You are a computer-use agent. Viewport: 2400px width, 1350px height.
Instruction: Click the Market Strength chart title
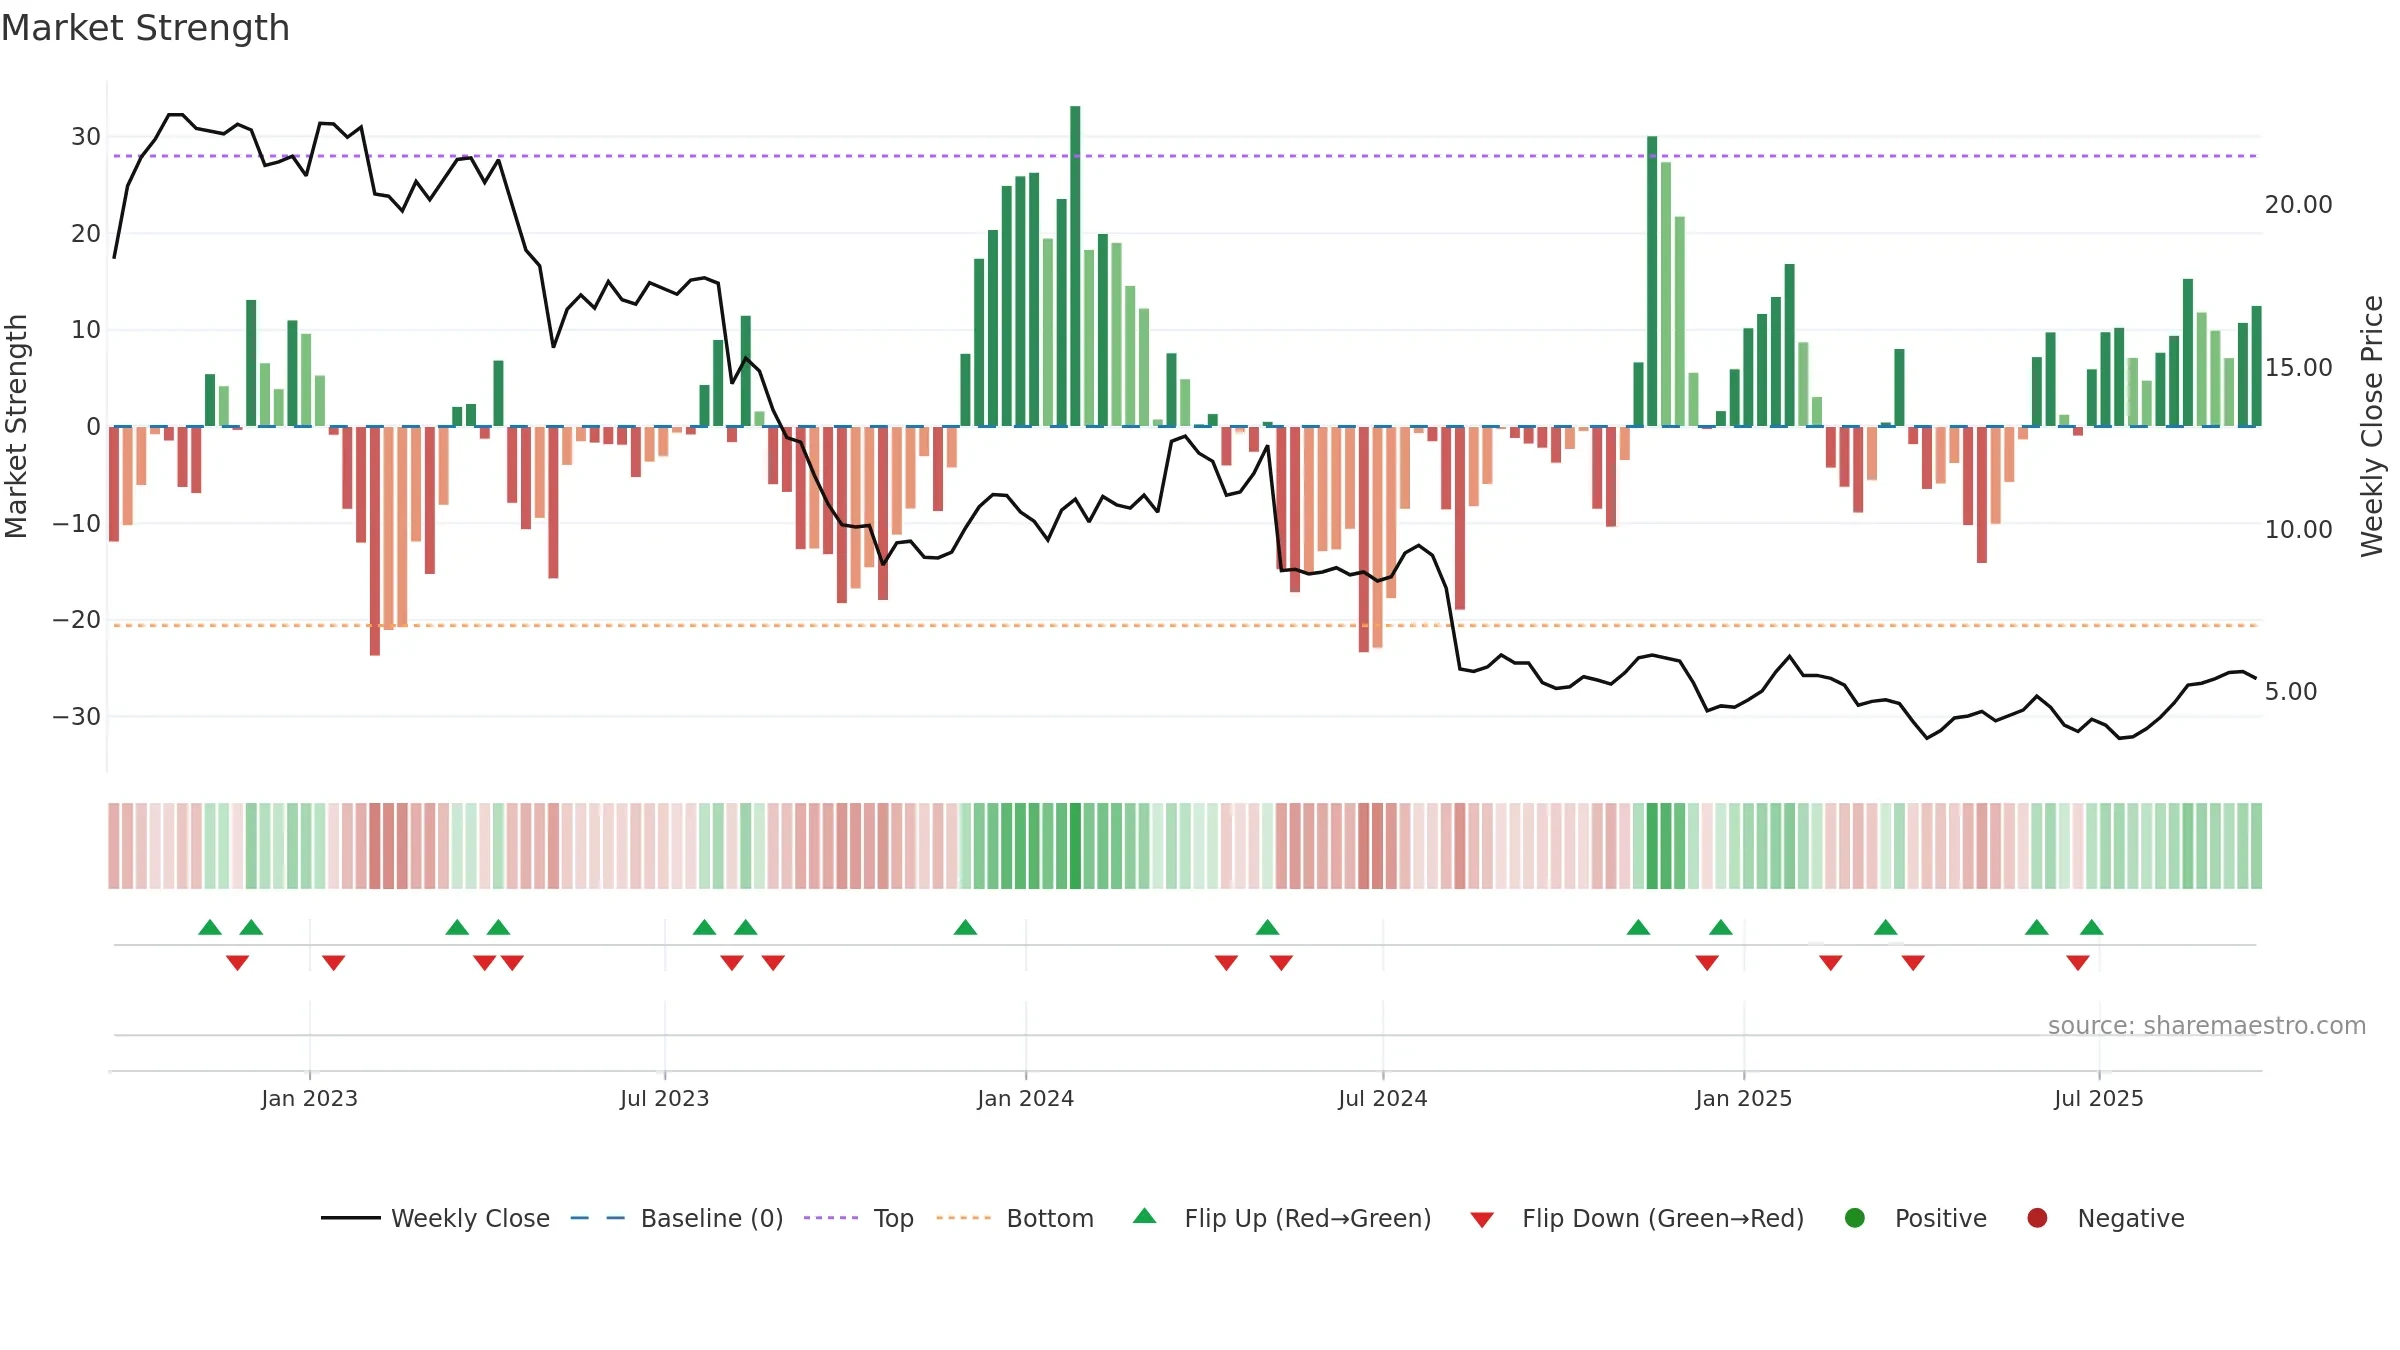tap(145, 28)
